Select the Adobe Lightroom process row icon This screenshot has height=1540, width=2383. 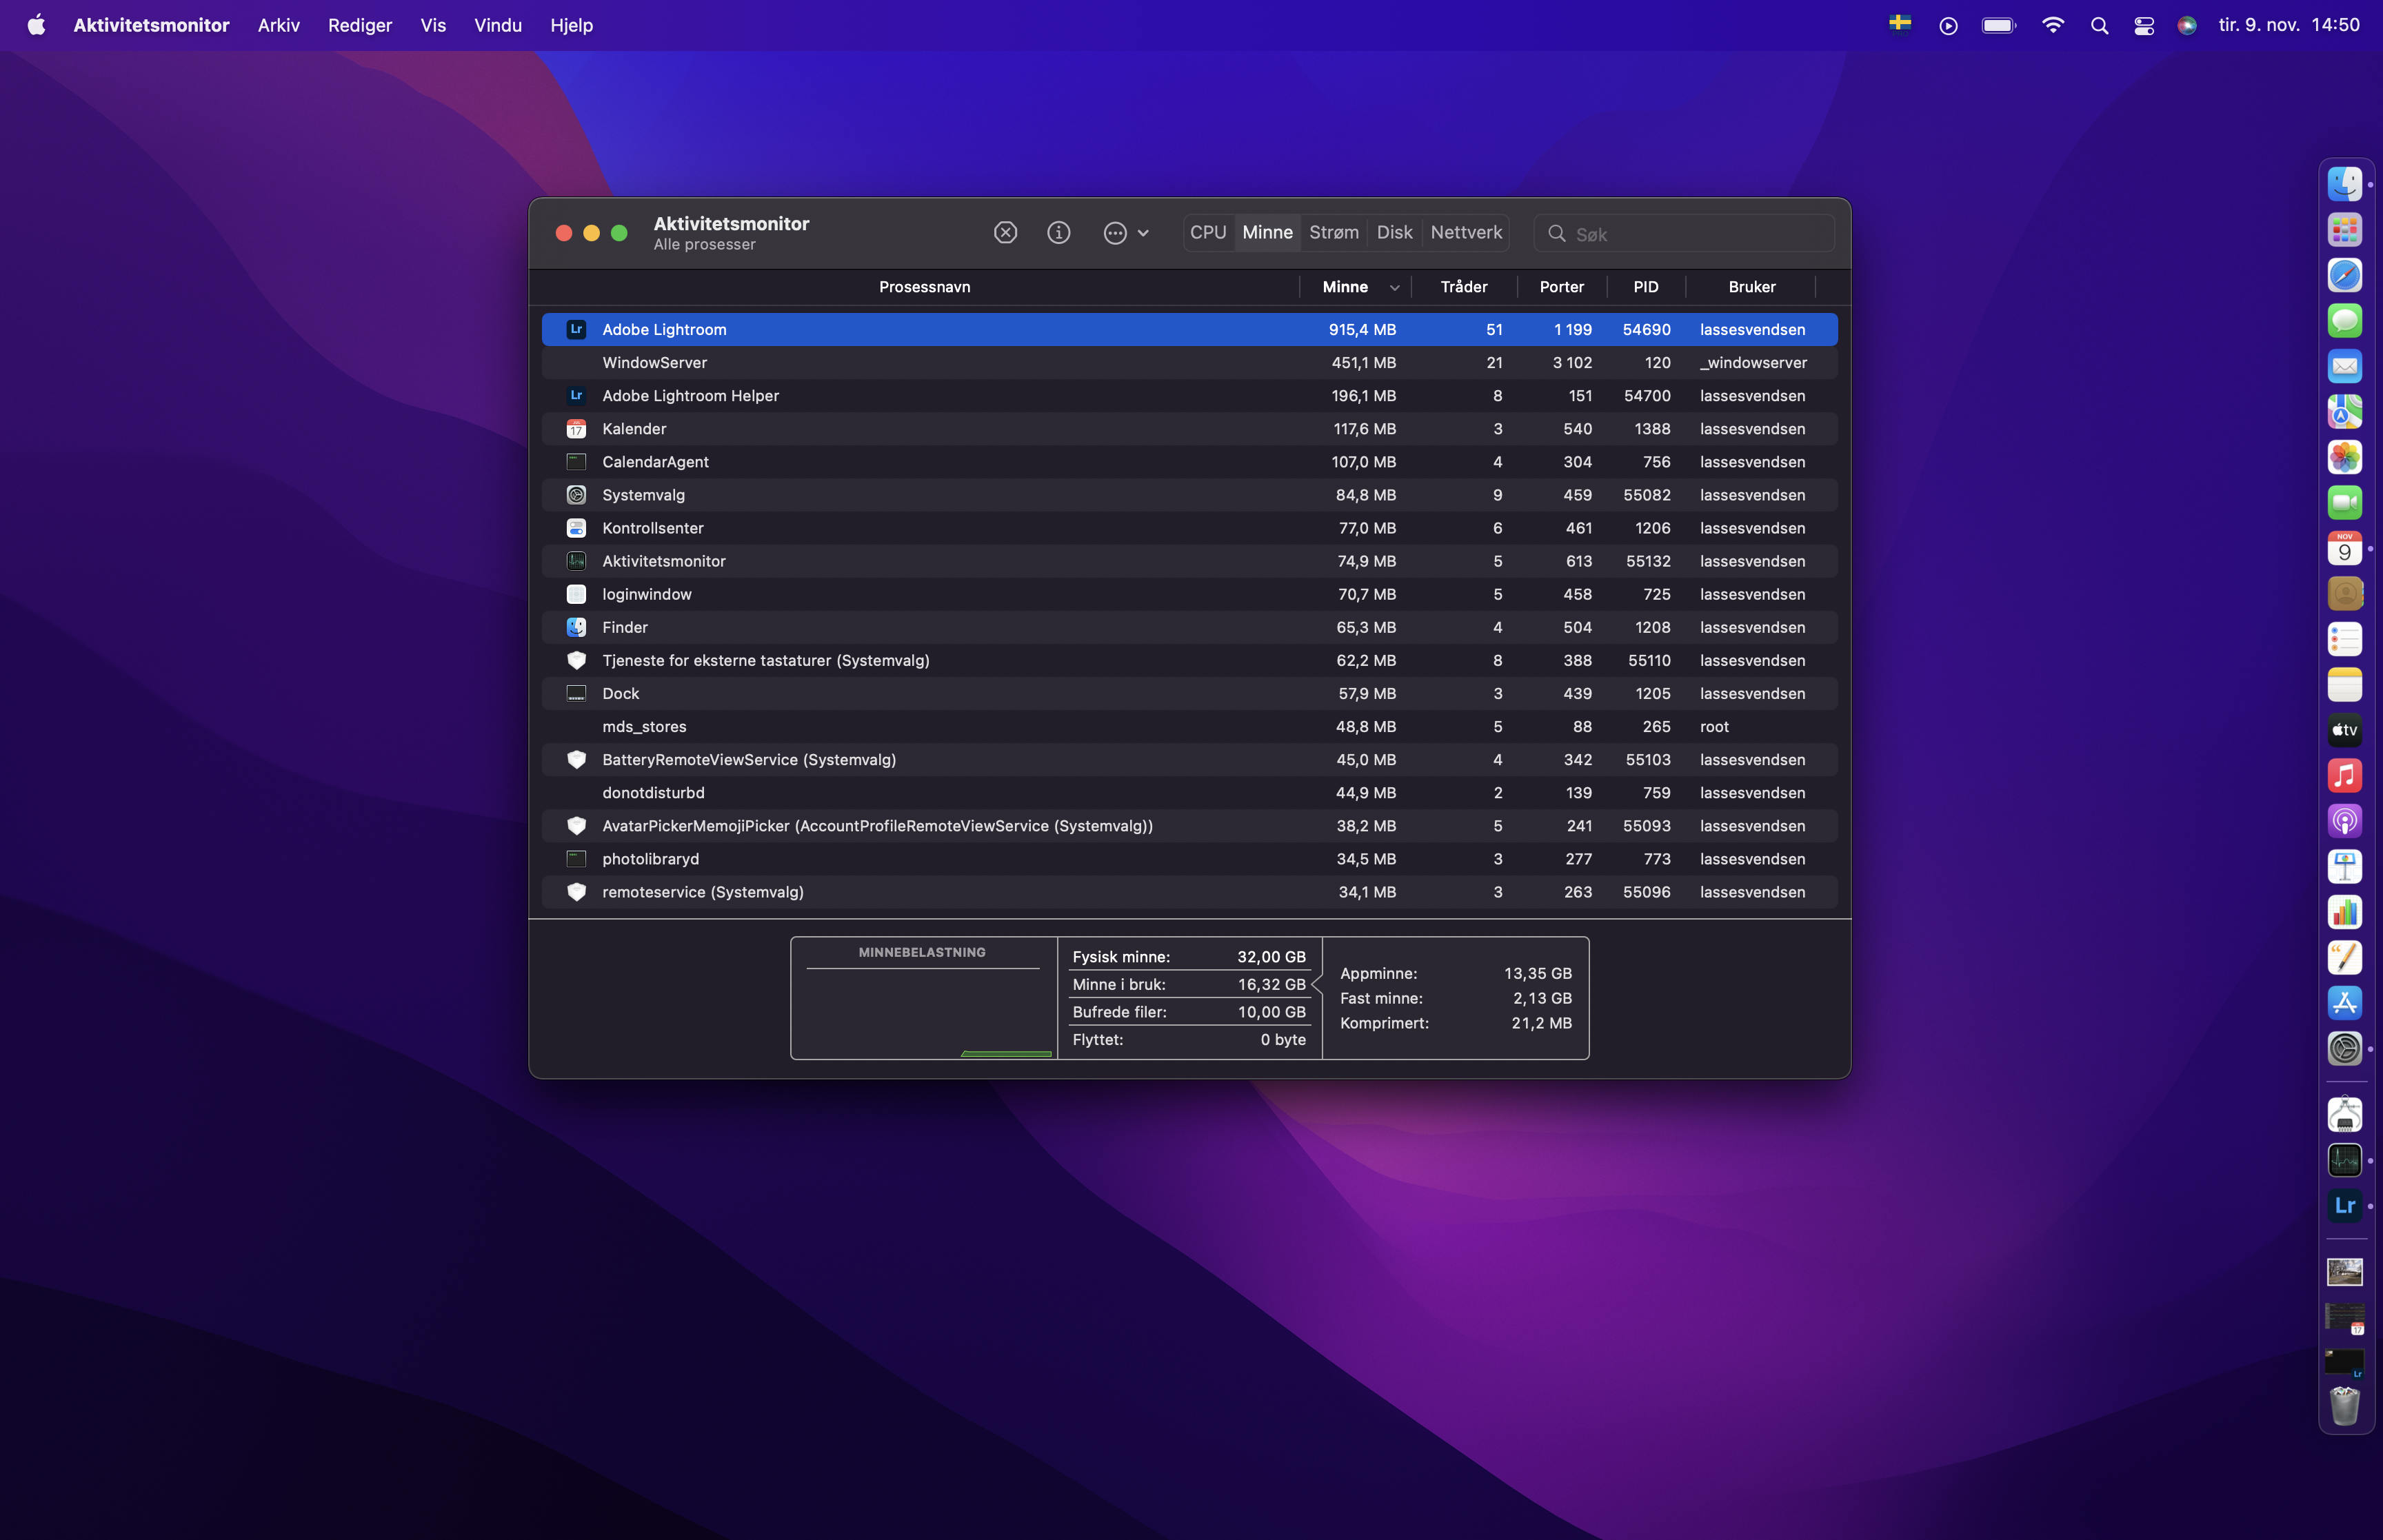point(576,329)
